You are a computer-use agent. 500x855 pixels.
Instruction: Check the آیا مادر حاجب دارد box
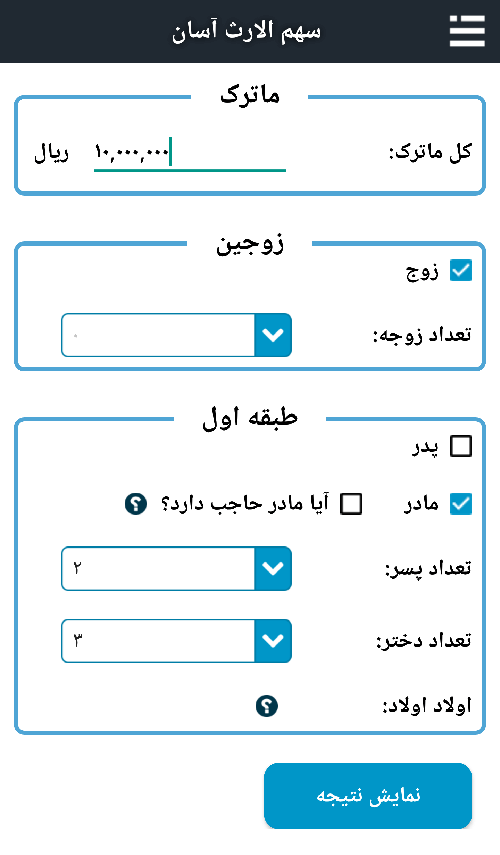tap(351, 504)
